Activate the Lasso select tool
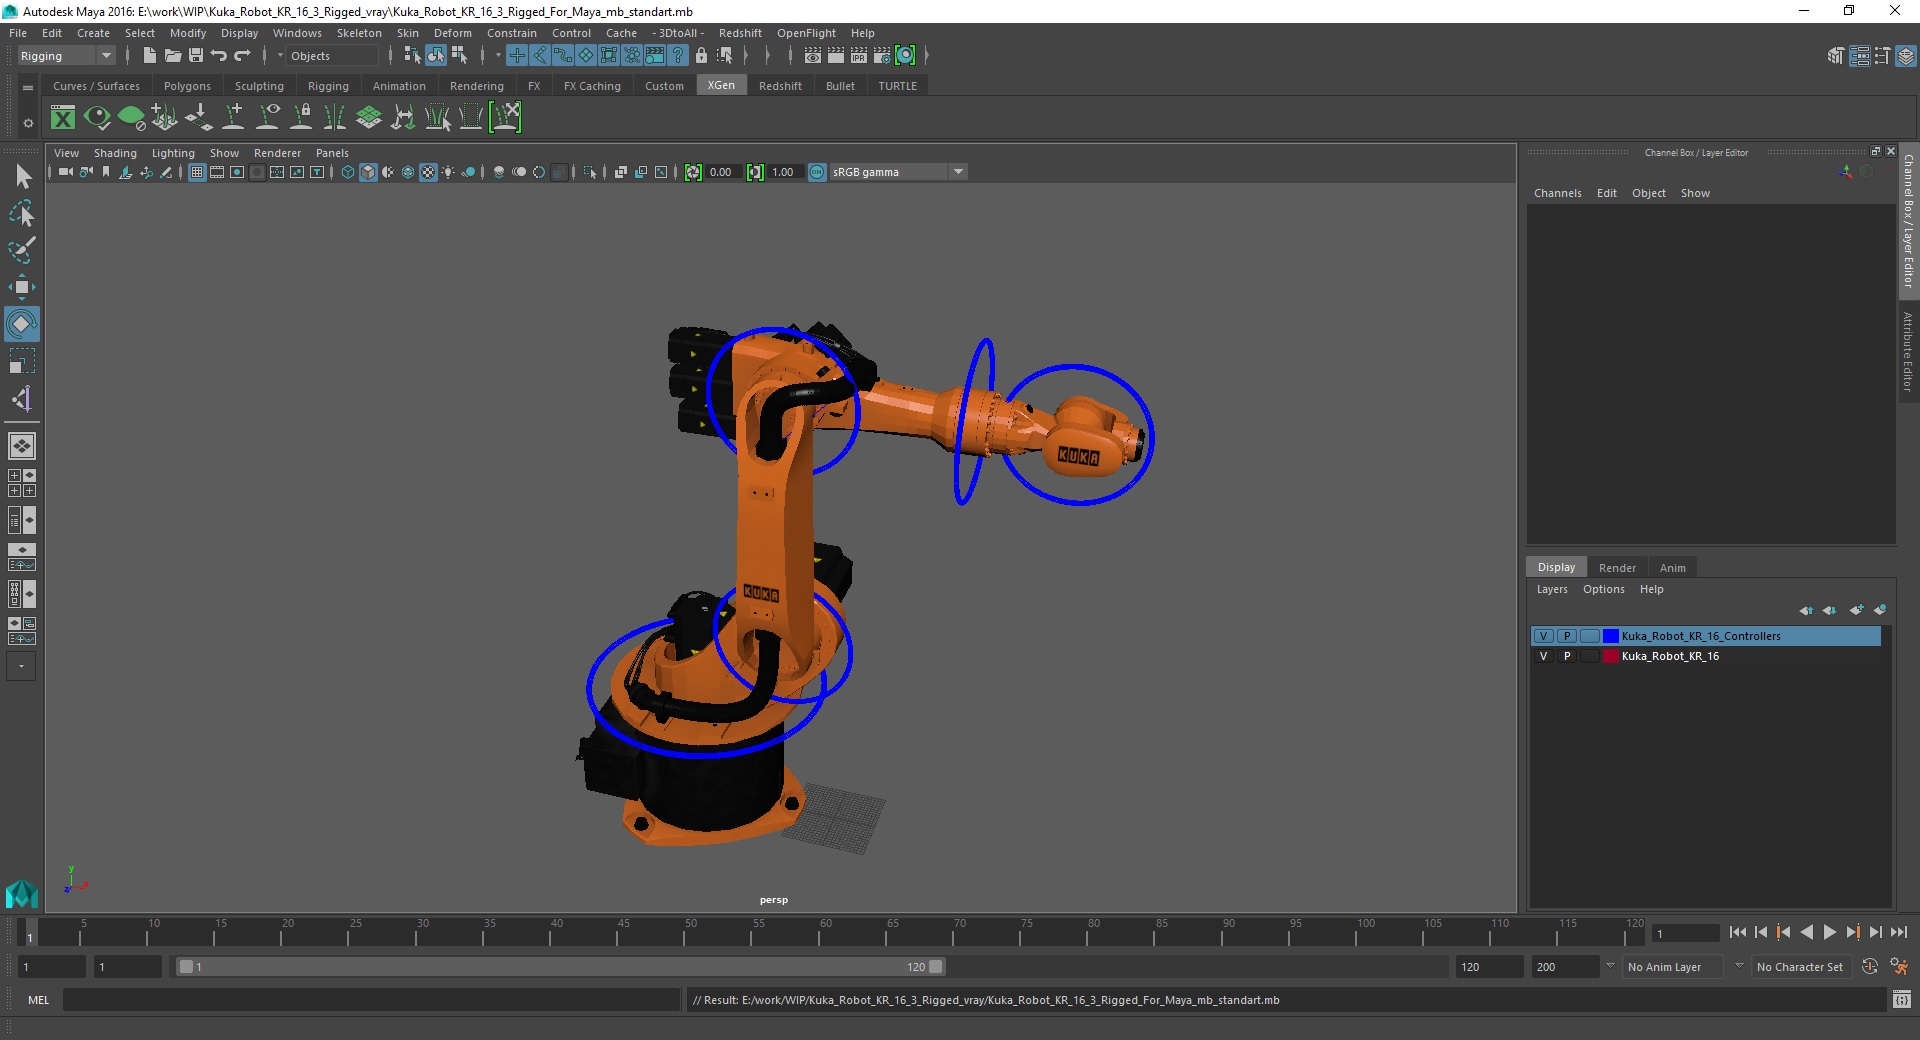This screenshot has width=1920, height=1040. 22,214
